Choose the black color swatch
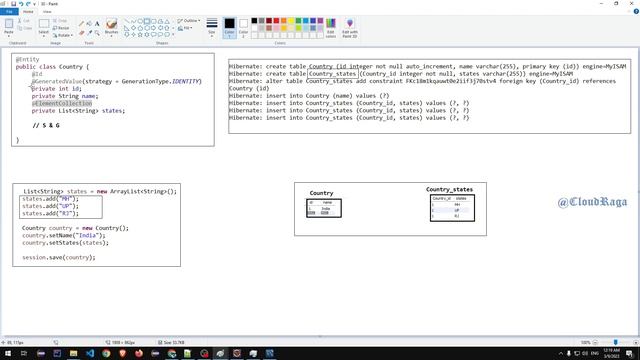 pos(254,20)
